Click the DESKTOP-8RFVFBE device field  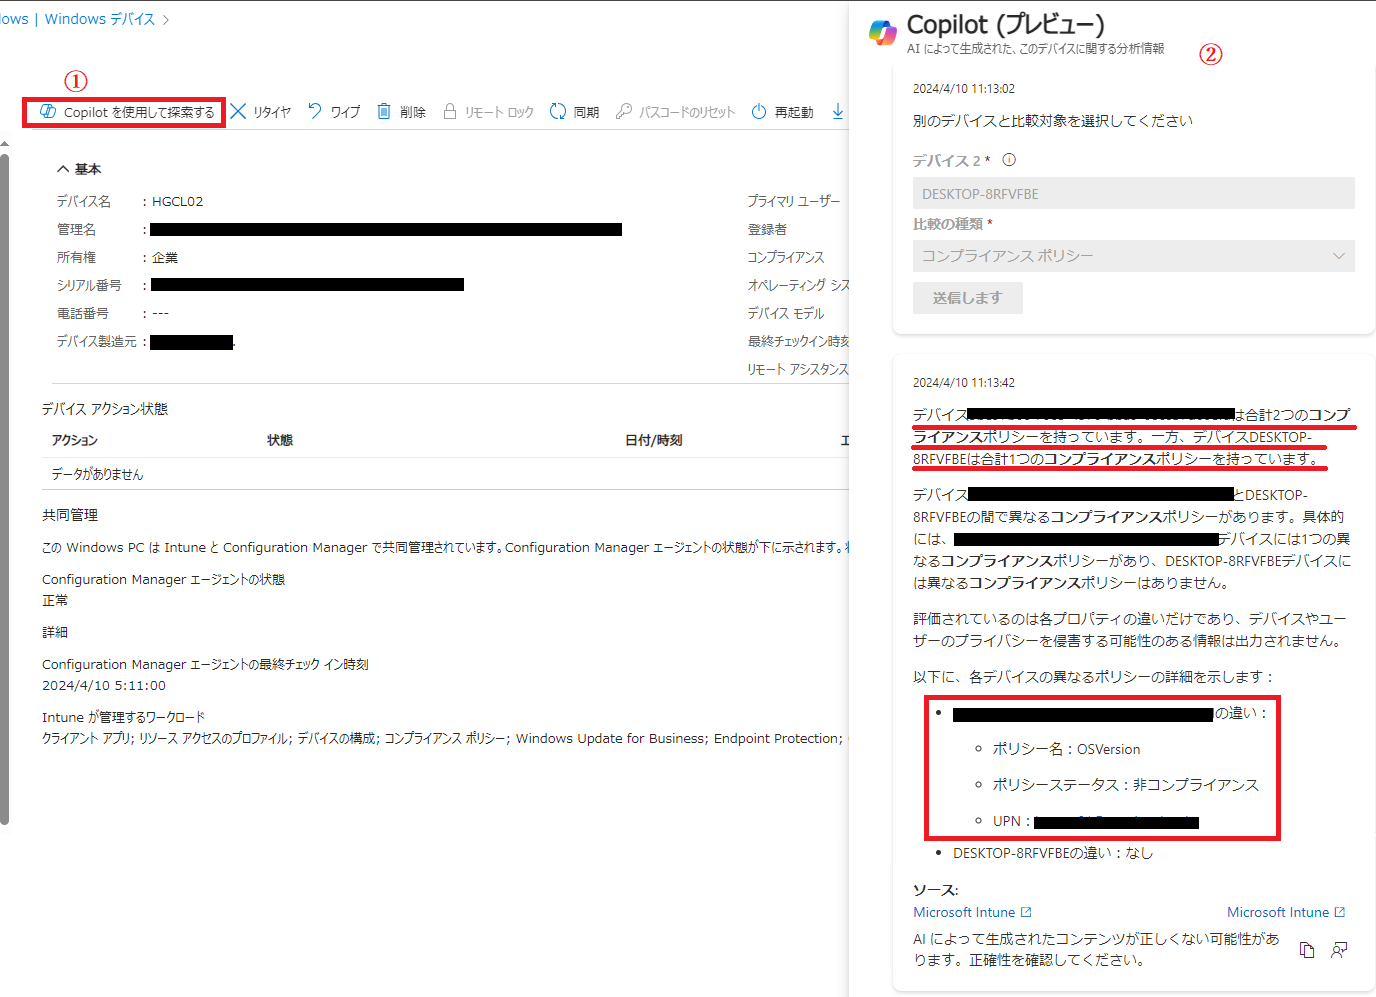point(1133,193)
